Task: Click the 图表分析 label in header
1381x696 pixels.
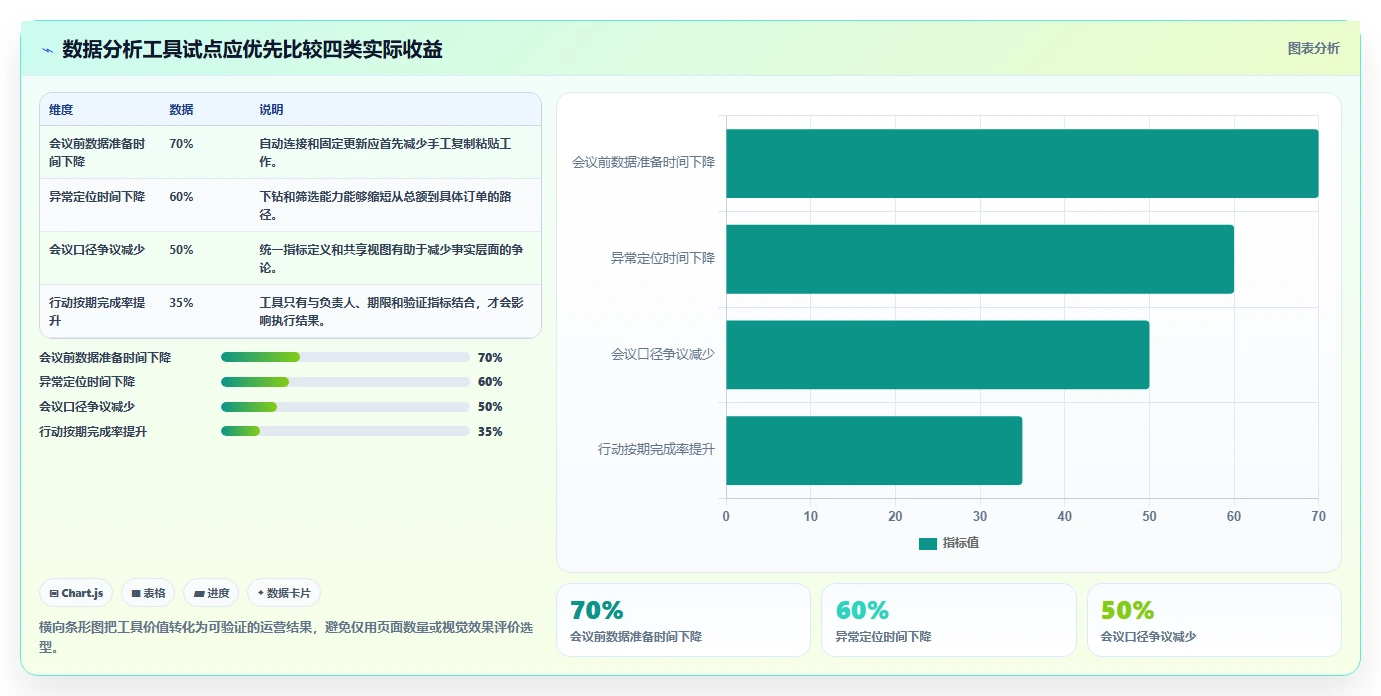Action: (x=1313, y=48)
